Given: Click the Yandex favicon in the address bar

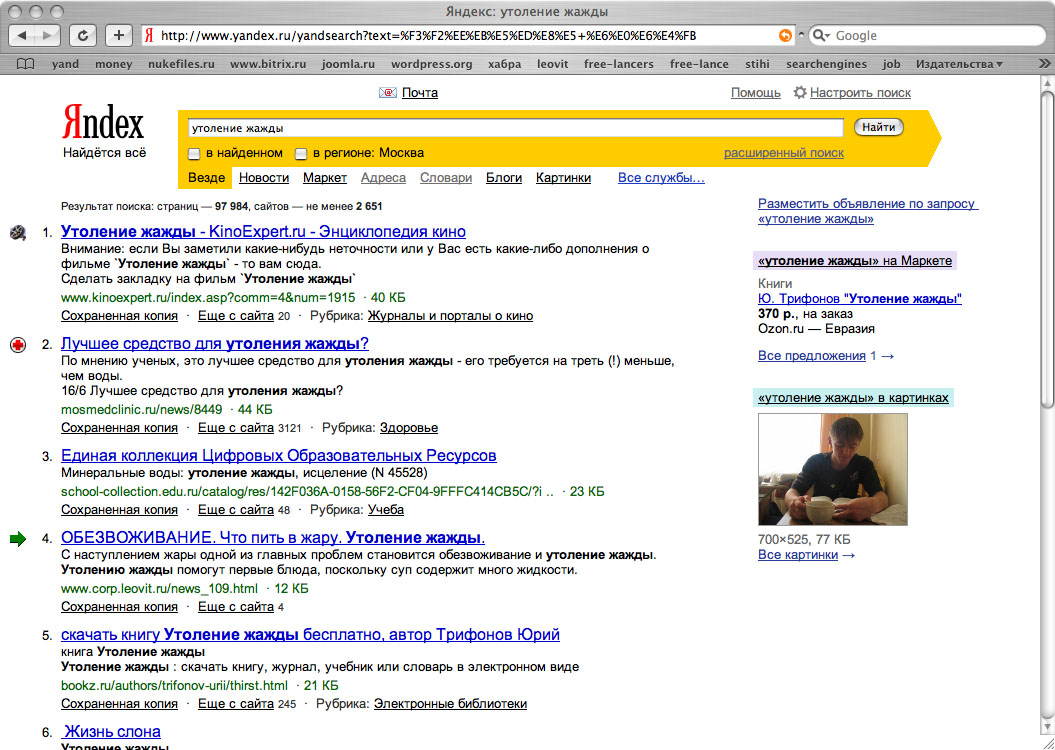Looking at the screenshot, I should click(x=149, y=36).
